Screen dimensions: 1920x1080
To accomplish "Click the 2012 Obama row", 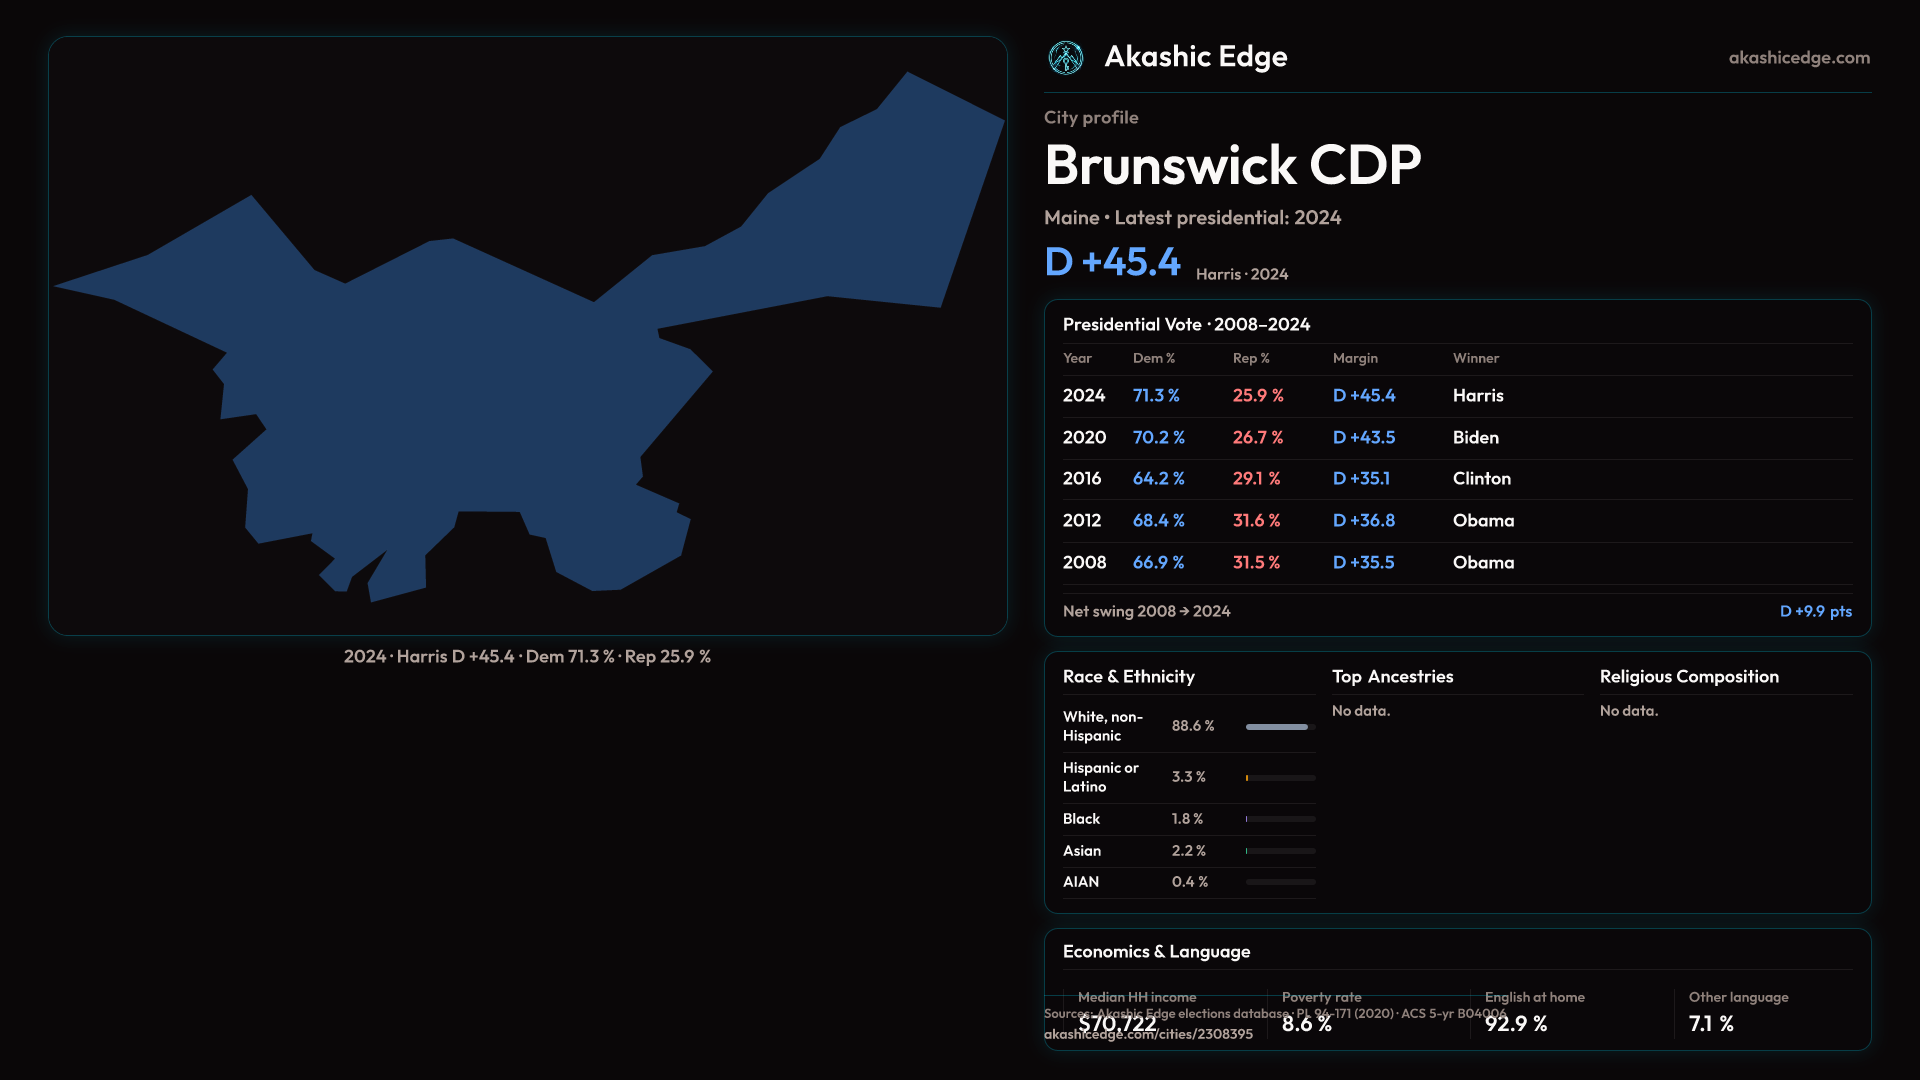I will (1456, 521).
